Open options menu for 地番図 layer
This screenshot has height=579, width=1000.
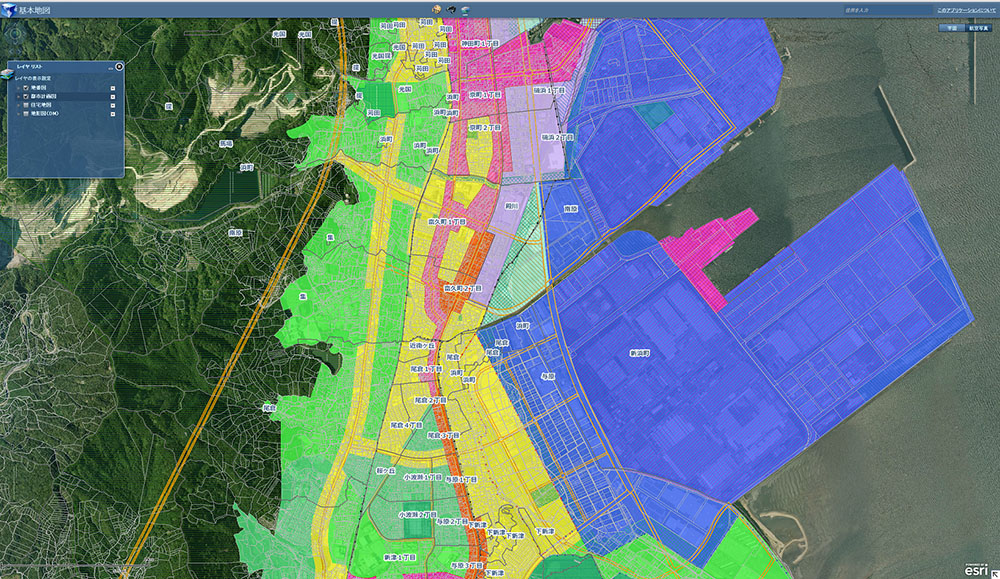coord(113,88)
